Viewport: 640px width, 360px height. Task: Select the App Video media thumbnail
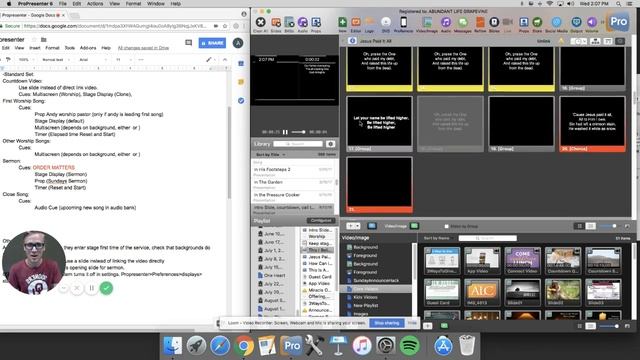(x=482, y=261)
